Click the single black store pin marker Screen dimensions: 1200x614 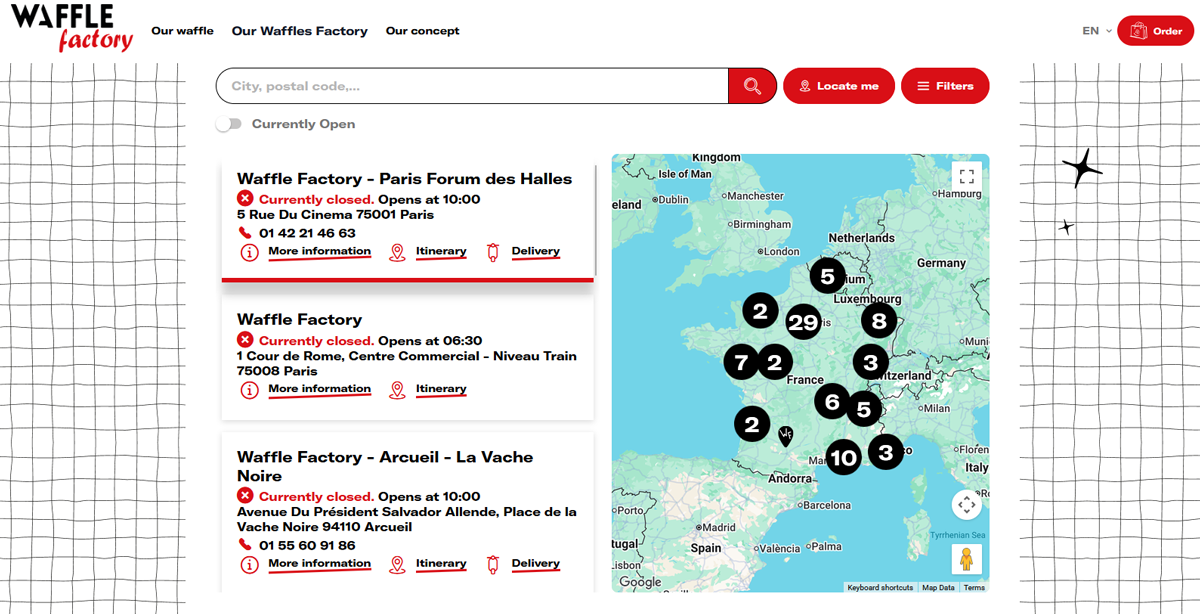786,435
